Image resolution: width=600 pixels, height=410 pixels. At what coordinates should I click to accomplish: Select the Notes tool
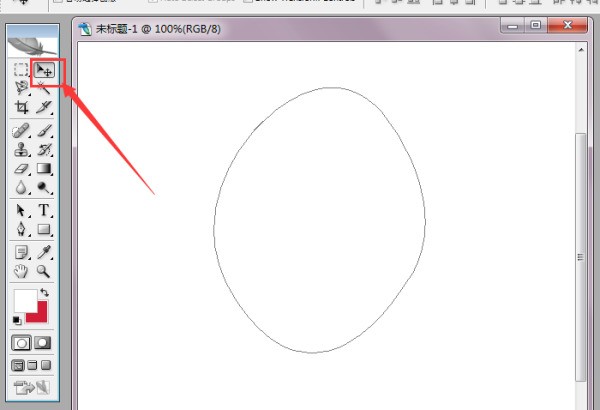point(21,253)
